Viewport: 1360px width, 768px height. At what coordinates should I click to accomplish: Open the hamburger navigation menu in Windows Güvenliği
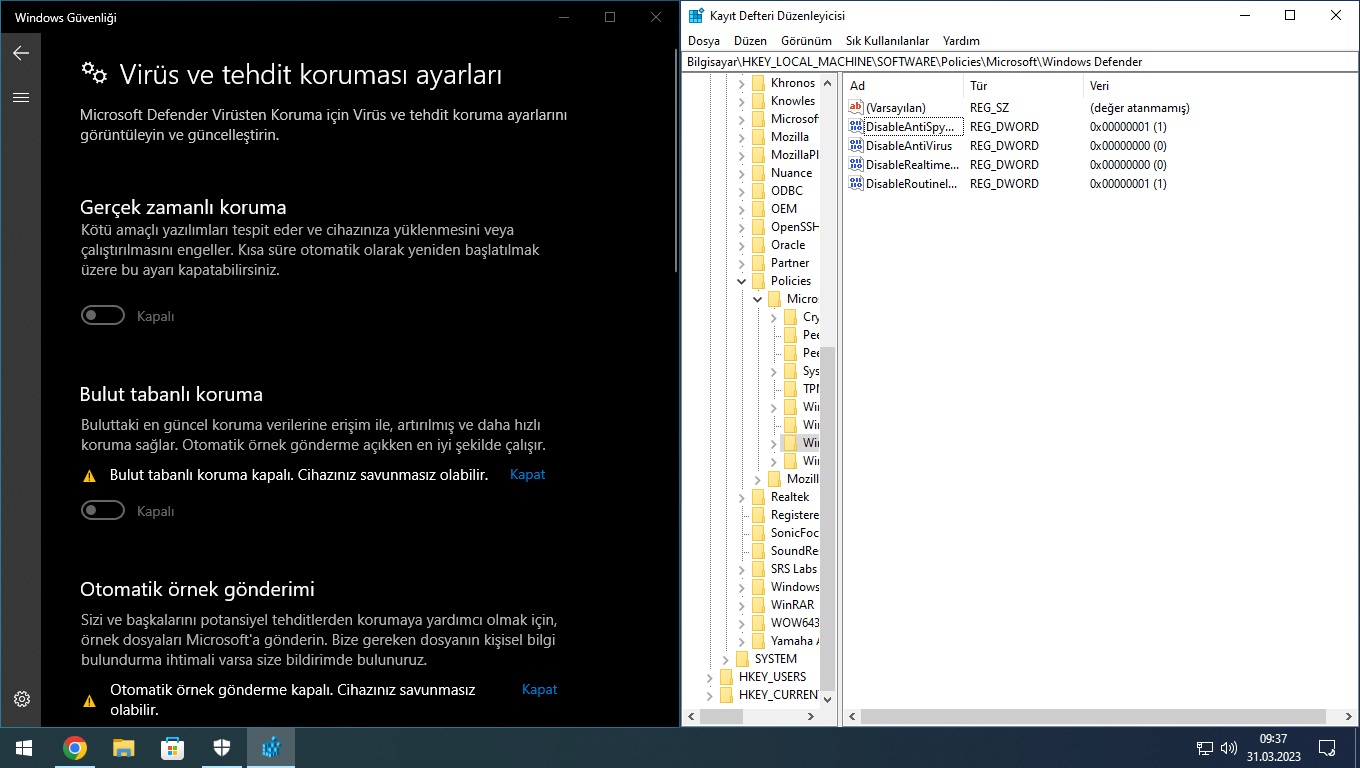coord(21,98)
